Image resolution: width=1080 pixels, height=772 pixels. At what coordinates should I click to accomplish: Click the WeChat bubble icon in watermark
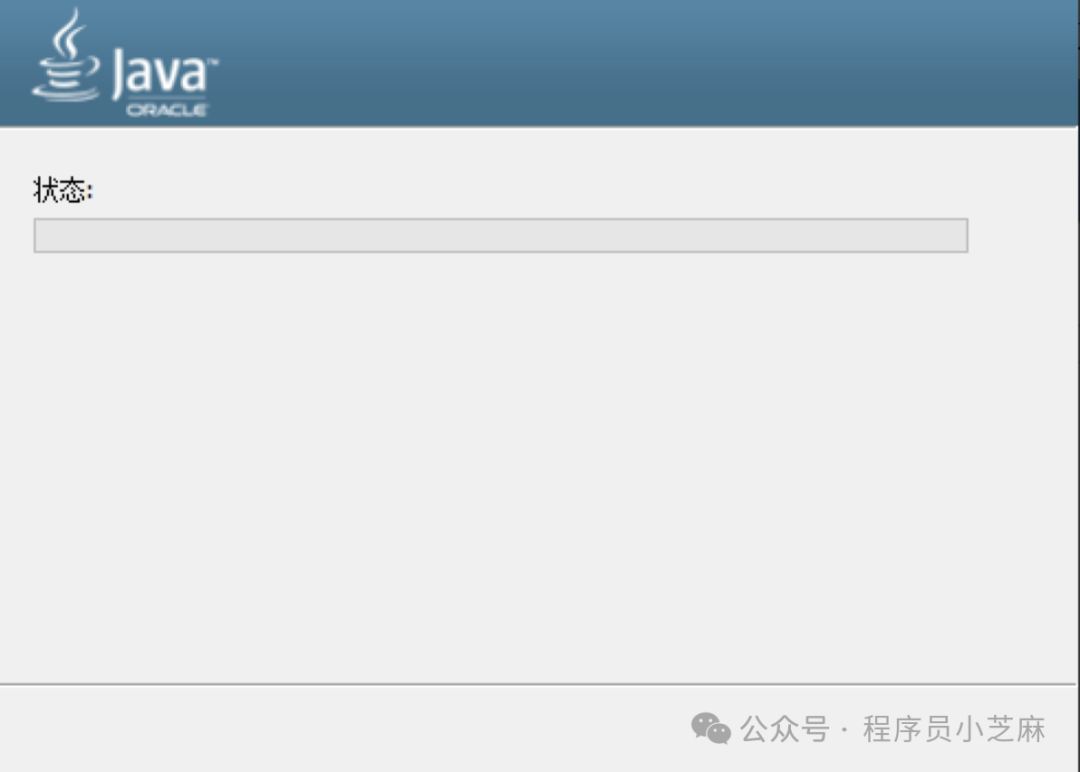coord(711,729)
